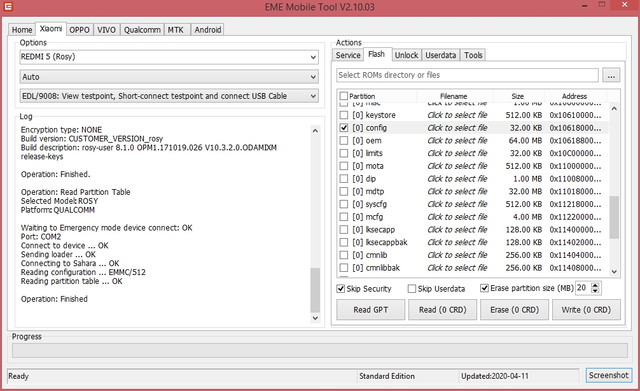Toggle the Skip Security checkbox
This screenshot has height=391, width=640.
(341, 289)
